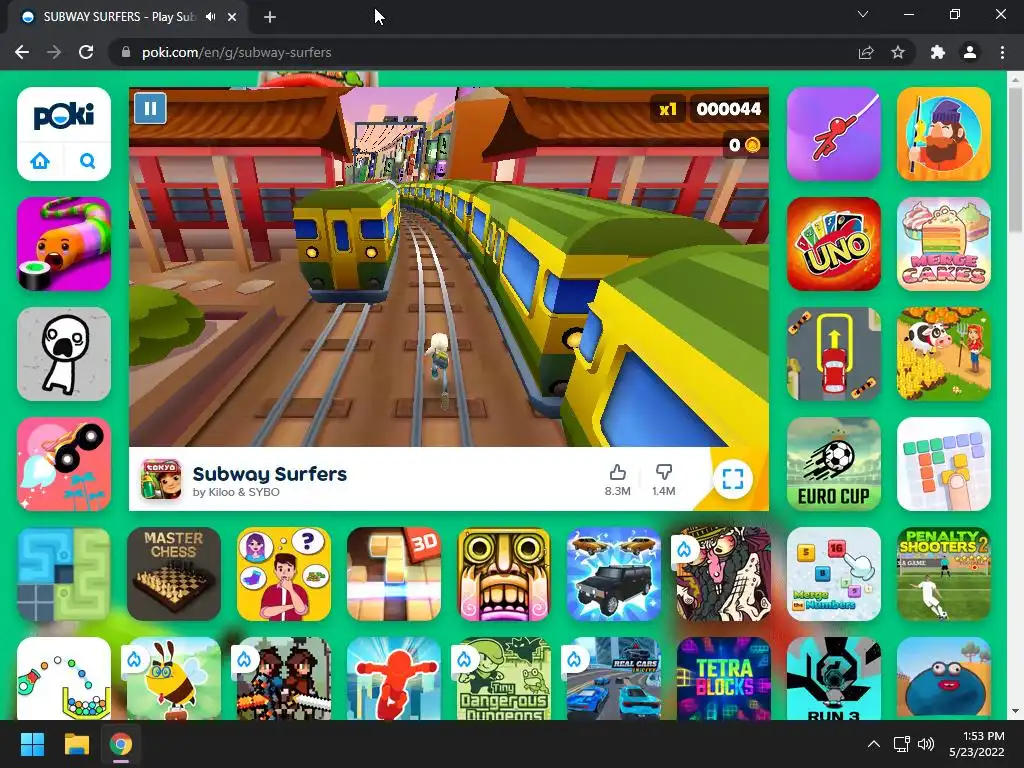Open the ball cup drop game
1024x768 pixels.
point(64,679)
